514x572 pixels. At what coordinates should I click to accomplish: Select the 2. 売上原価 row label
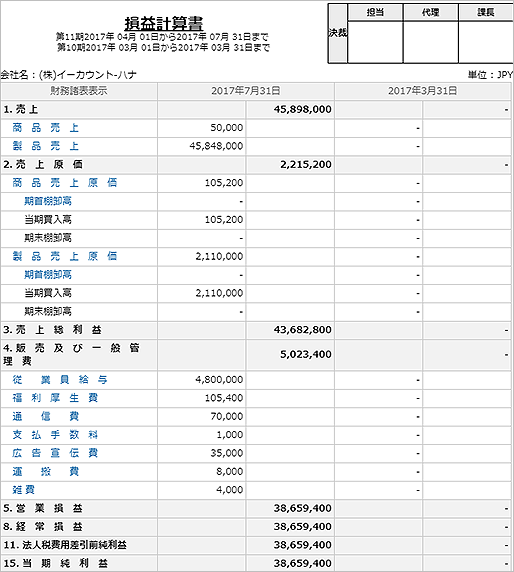coord(43,165)
